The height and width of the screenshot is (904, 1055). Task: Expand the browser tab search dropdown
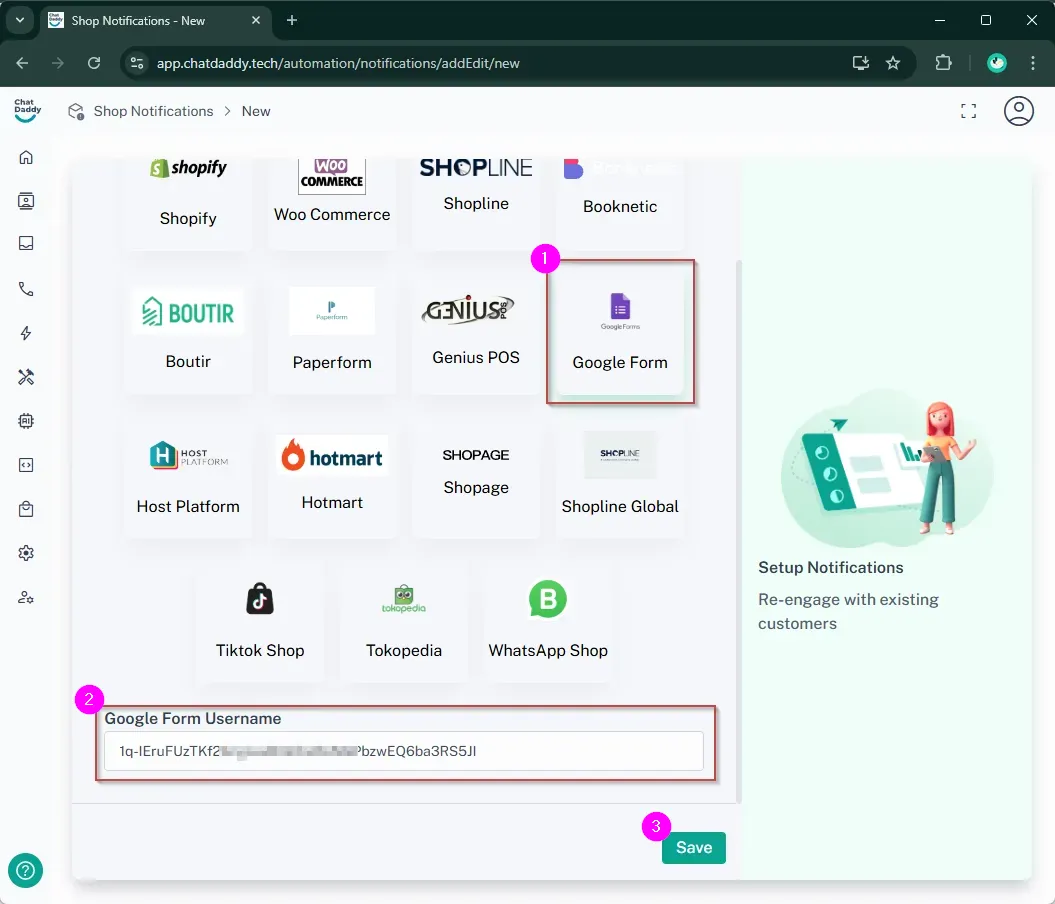(x=19, y=20)
